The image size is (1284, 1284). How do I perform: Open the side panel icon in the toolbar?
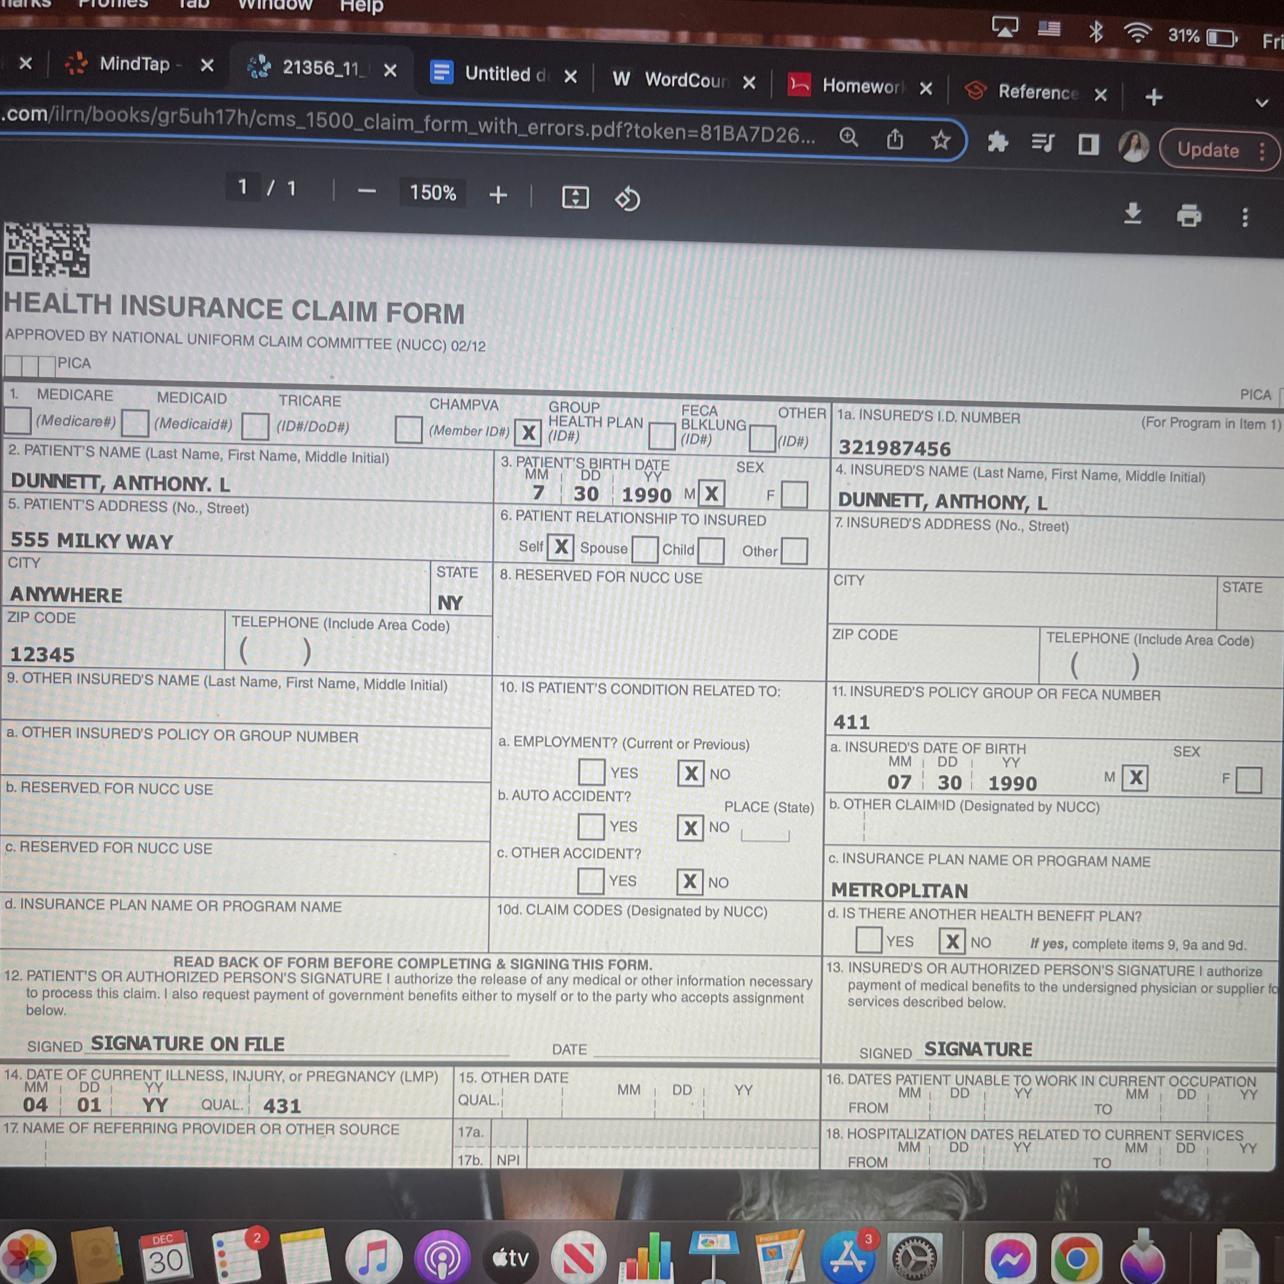[1086, 144]
